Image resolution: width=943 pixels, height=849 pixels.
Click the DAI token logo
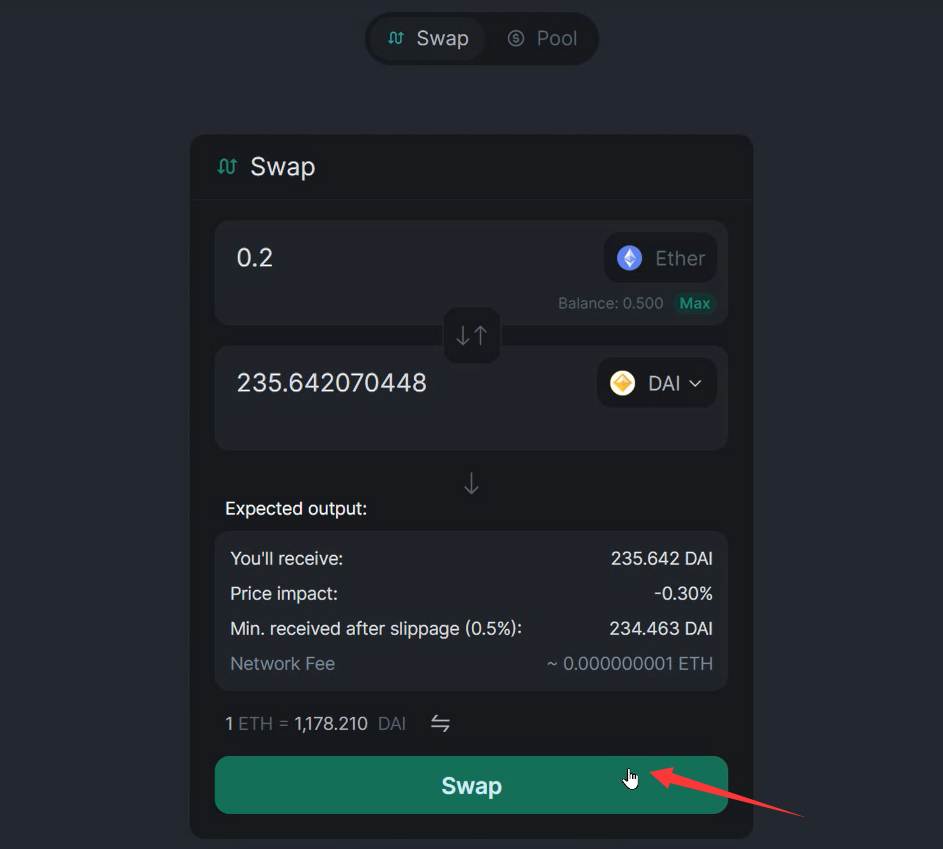621,382
